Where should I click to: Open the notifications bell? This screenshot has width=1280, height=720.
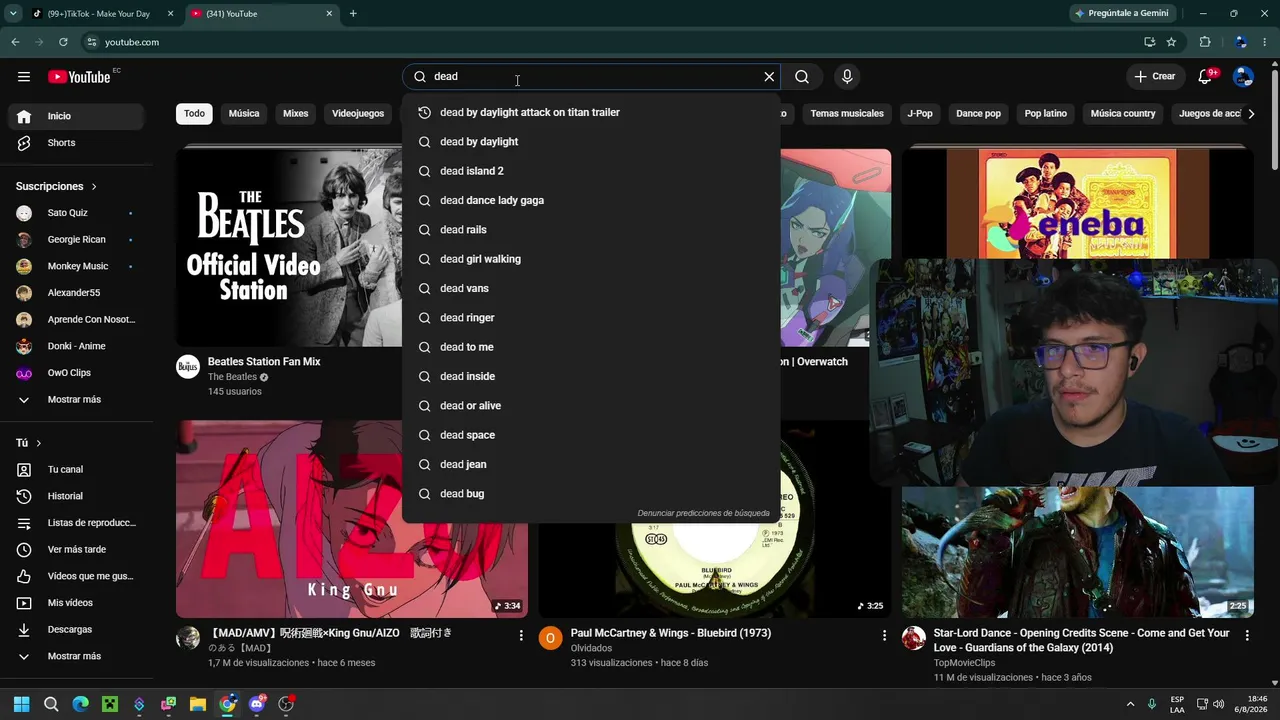click(1205, 77)
